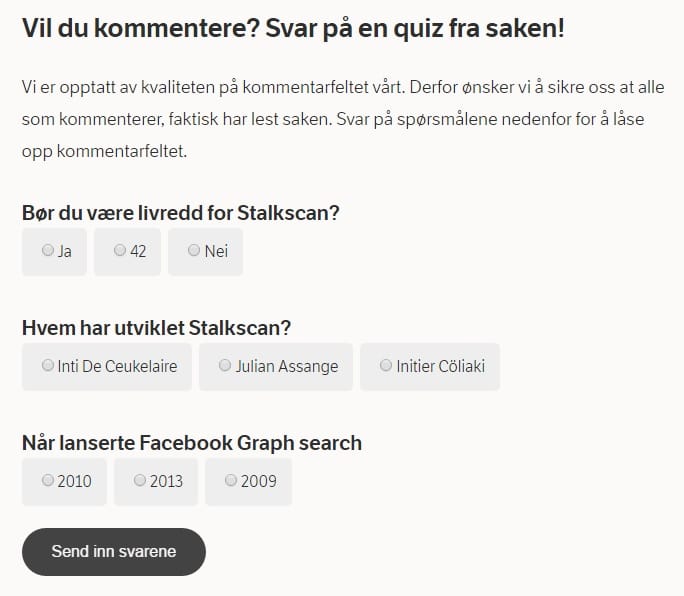684x596 pixels.
Task: Select the 'Ja' radio button
Action: 48,251
